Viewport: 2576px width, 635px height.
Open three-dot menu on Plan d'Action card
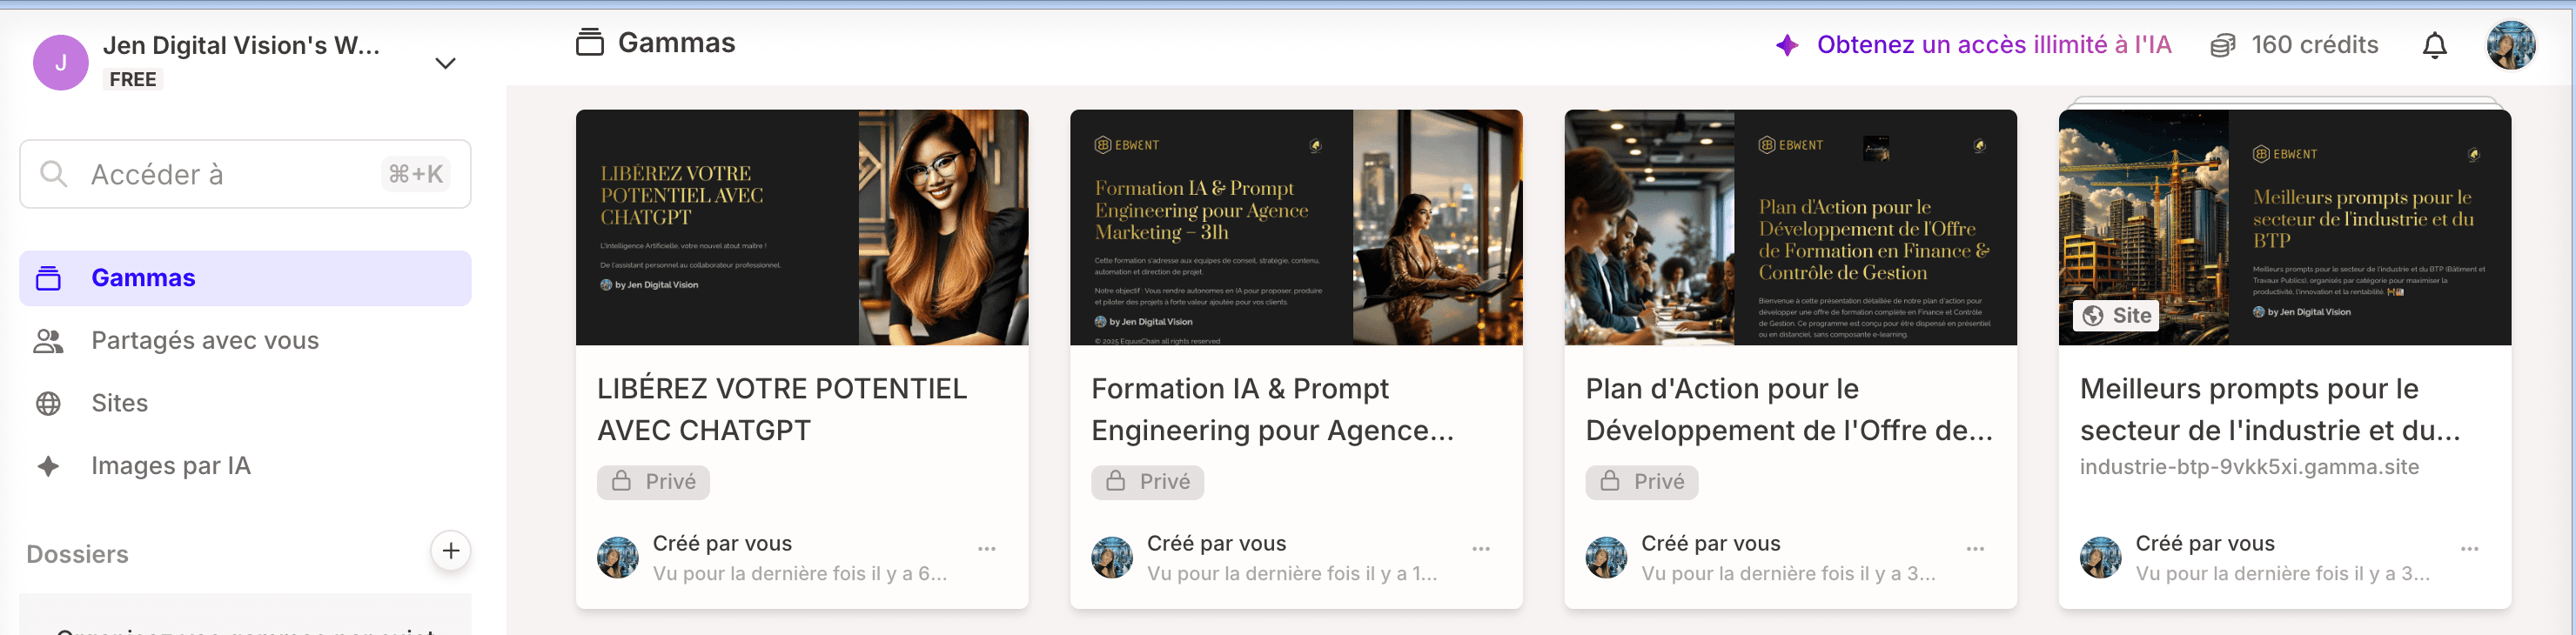tap(1975, 549)
